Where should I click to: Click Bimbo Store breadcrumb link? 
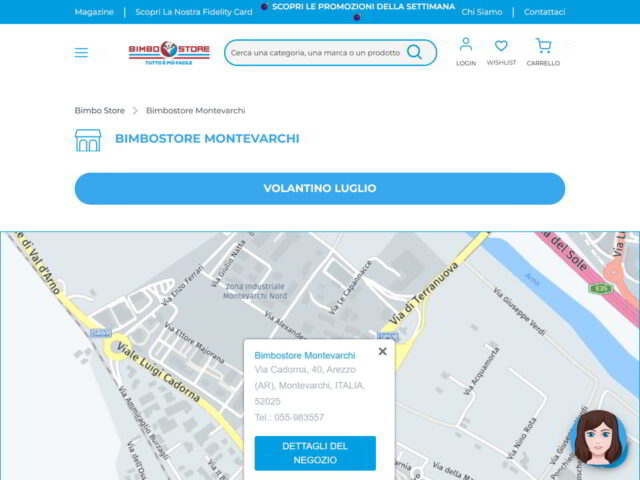point(100,111)
